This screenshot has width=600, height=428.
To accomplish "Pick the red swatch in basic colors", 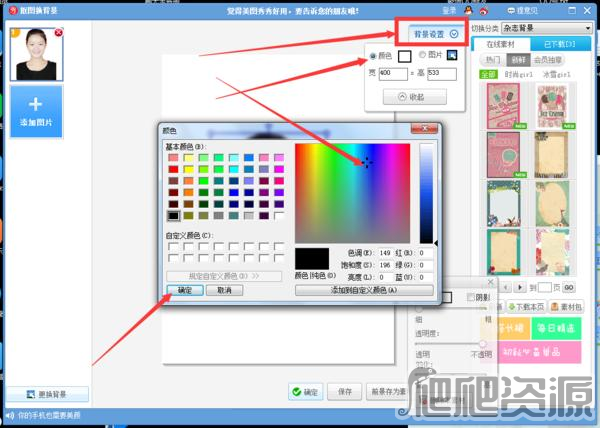I will click(174, 169).
